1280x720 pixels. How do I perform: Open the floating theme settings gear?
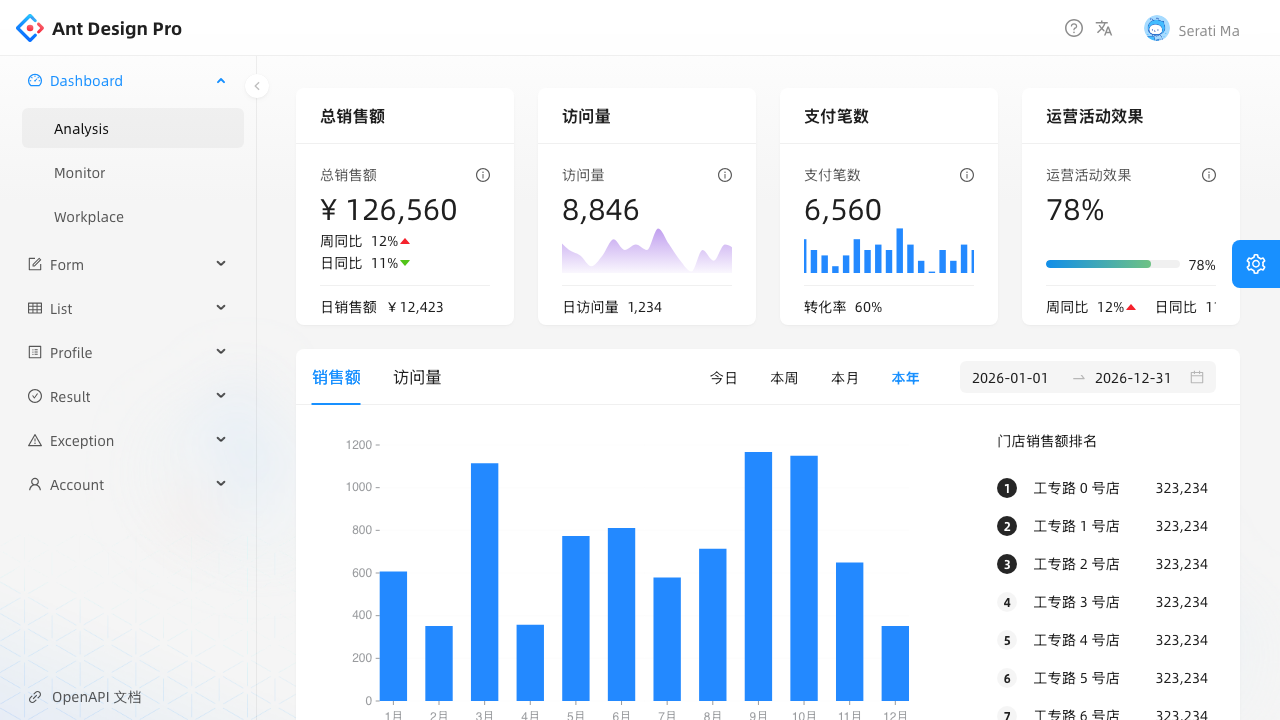point(1256,263)
